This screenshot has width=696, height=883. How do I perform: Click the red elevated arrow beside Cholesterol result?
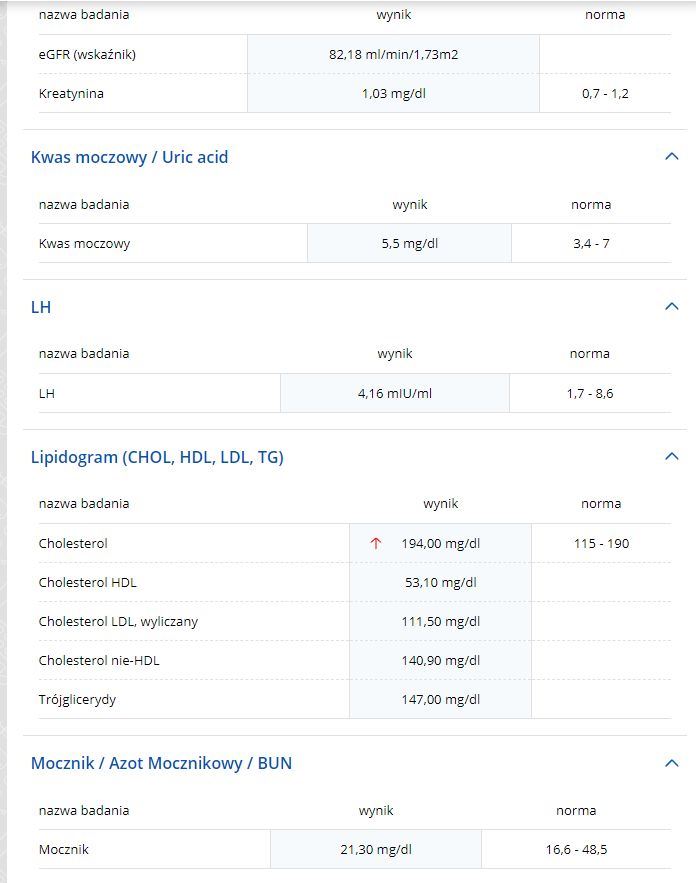[376, 543]
